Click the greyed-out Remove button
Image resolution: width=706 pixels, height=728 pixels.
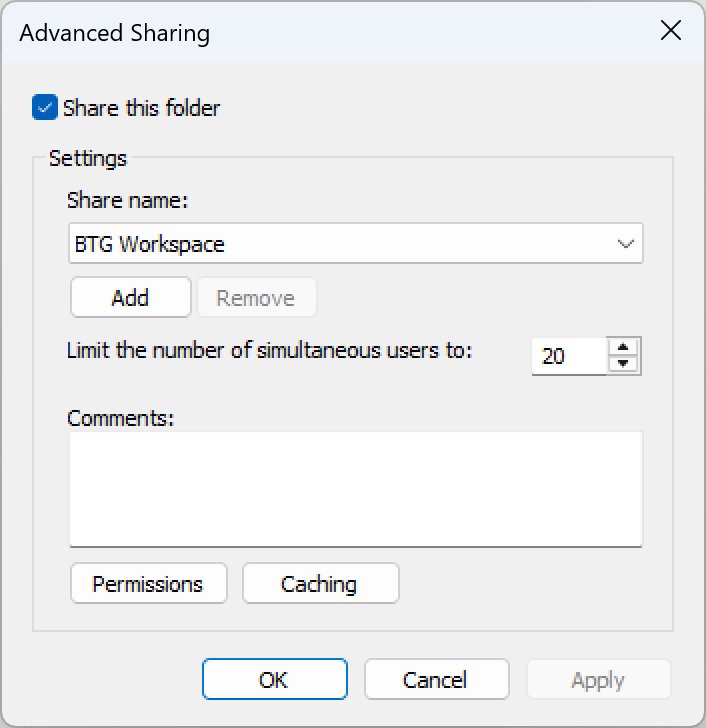click(x=256, y=298)
